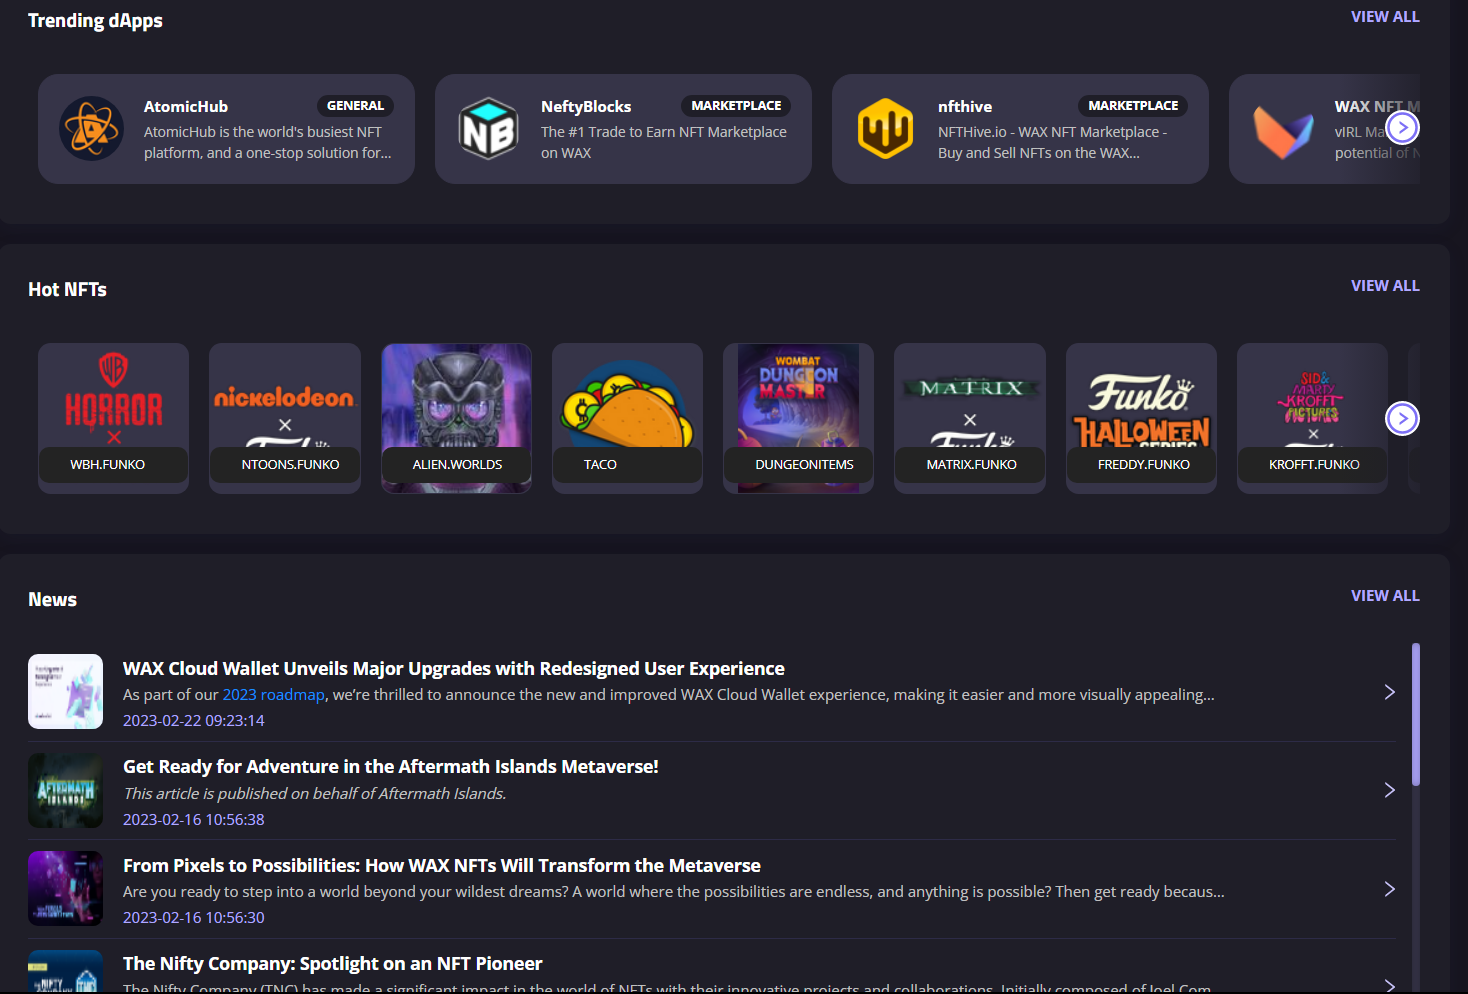Image resolution: width=1468 pixels, height=994 pixels.
Task: Click the nfthive yellow hexagon logo
Action: point(885,128)
